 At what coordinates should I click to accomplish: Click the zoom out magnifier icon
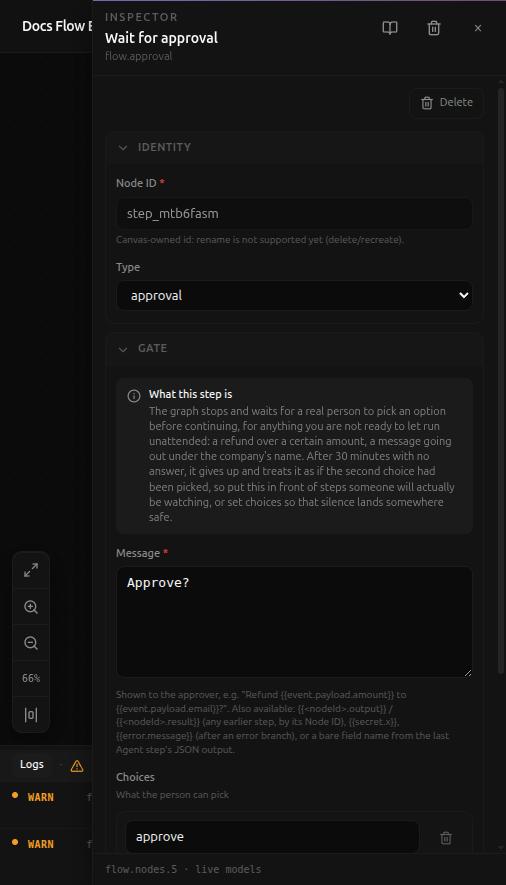31,643
